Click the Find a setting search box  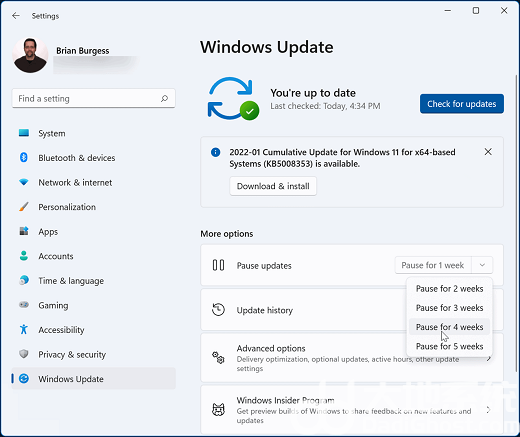pyautogui.click(x=94, y=98)
